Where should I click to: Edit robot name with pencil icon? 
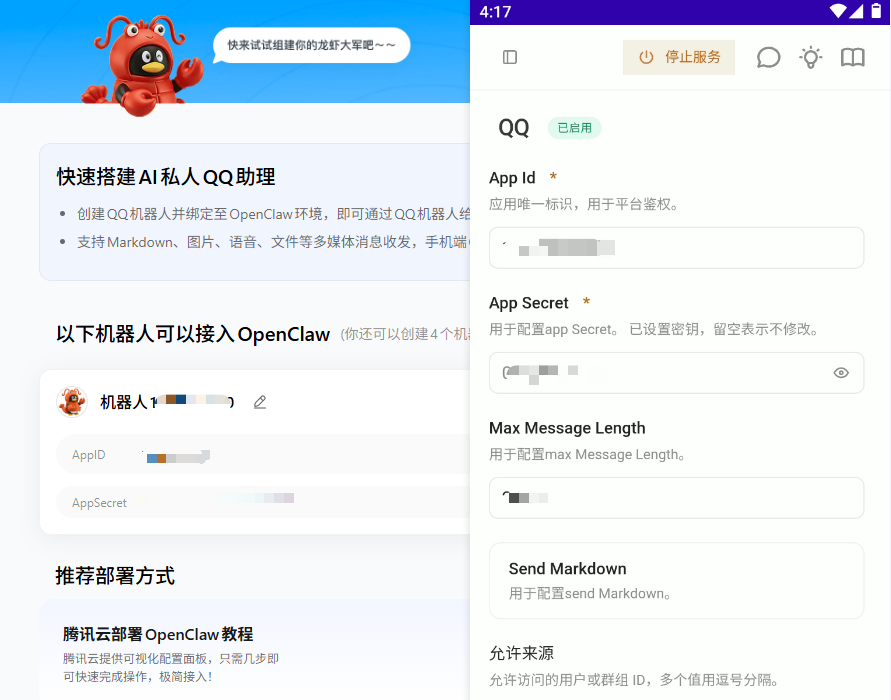[260, 402]
